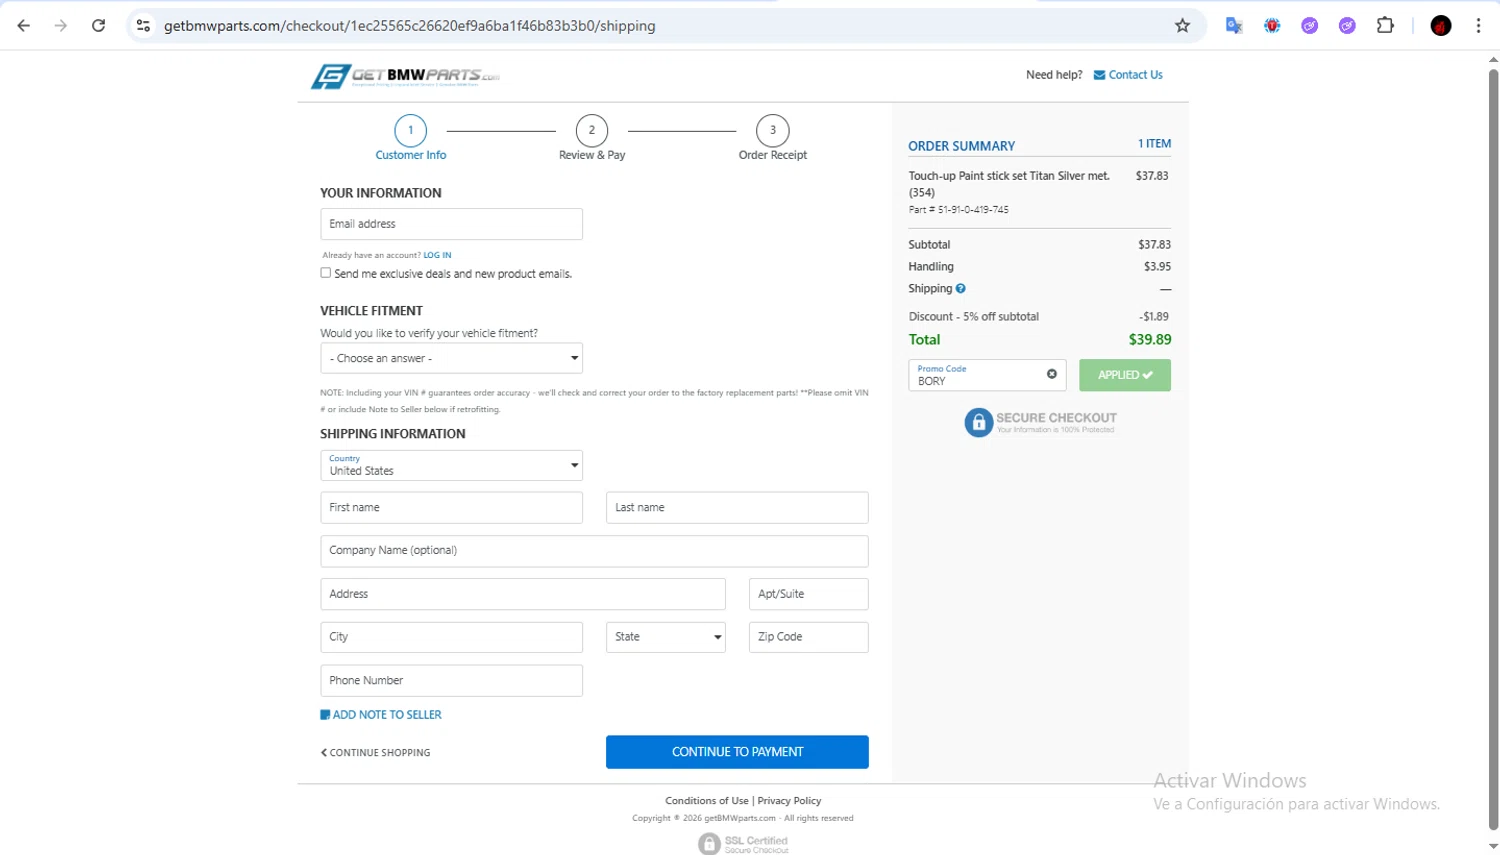Click the Applied promo button
This screenshot has width=1500, height=855.
tap(1125, 375)
